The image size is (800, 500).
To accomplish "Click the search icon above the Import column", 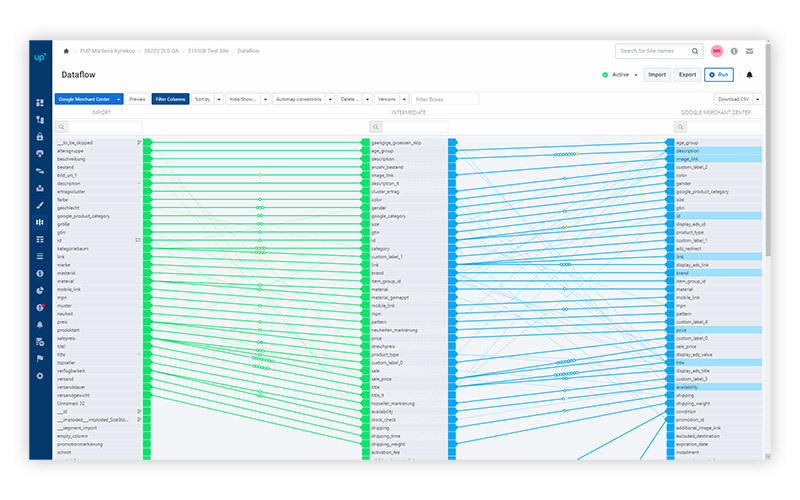I will pos(61,127).
